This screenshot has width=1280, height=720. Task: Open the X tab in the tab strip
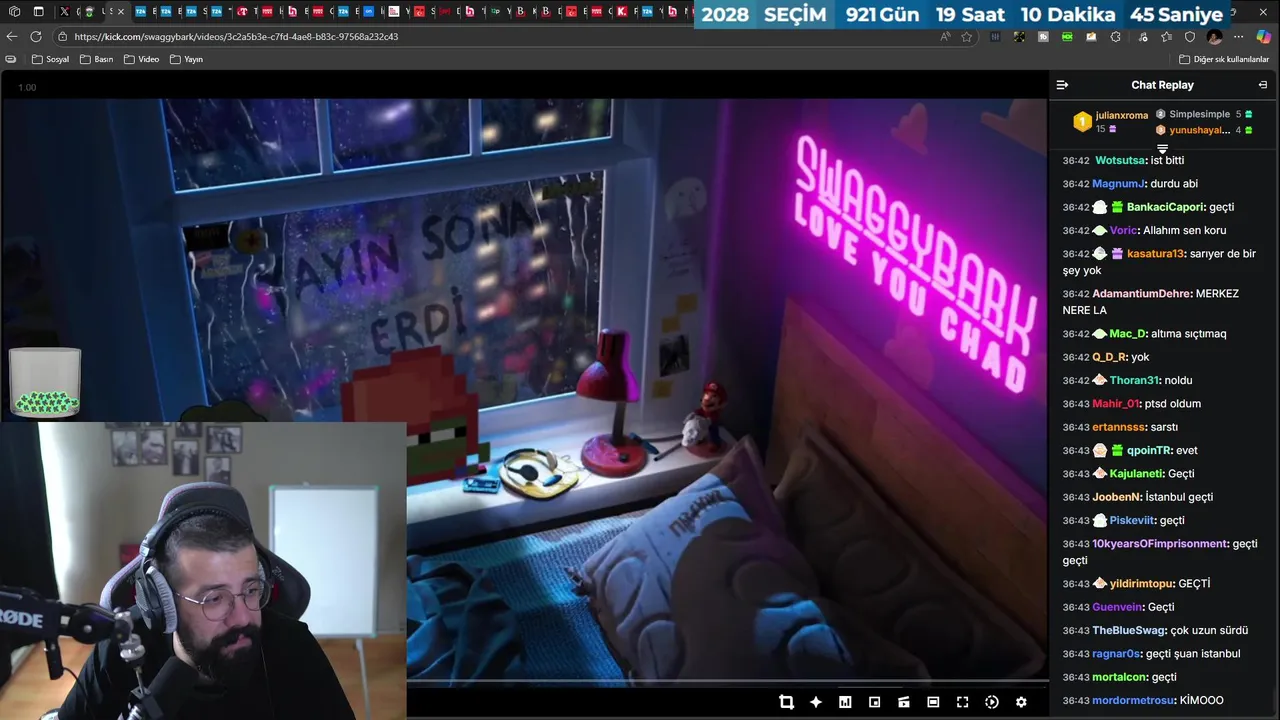pyautogui.click(x=65, y=12)
